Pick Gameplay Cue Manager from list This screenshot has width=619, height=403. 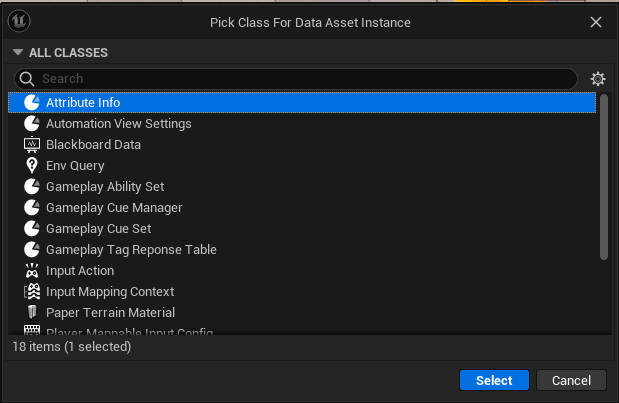113,207
